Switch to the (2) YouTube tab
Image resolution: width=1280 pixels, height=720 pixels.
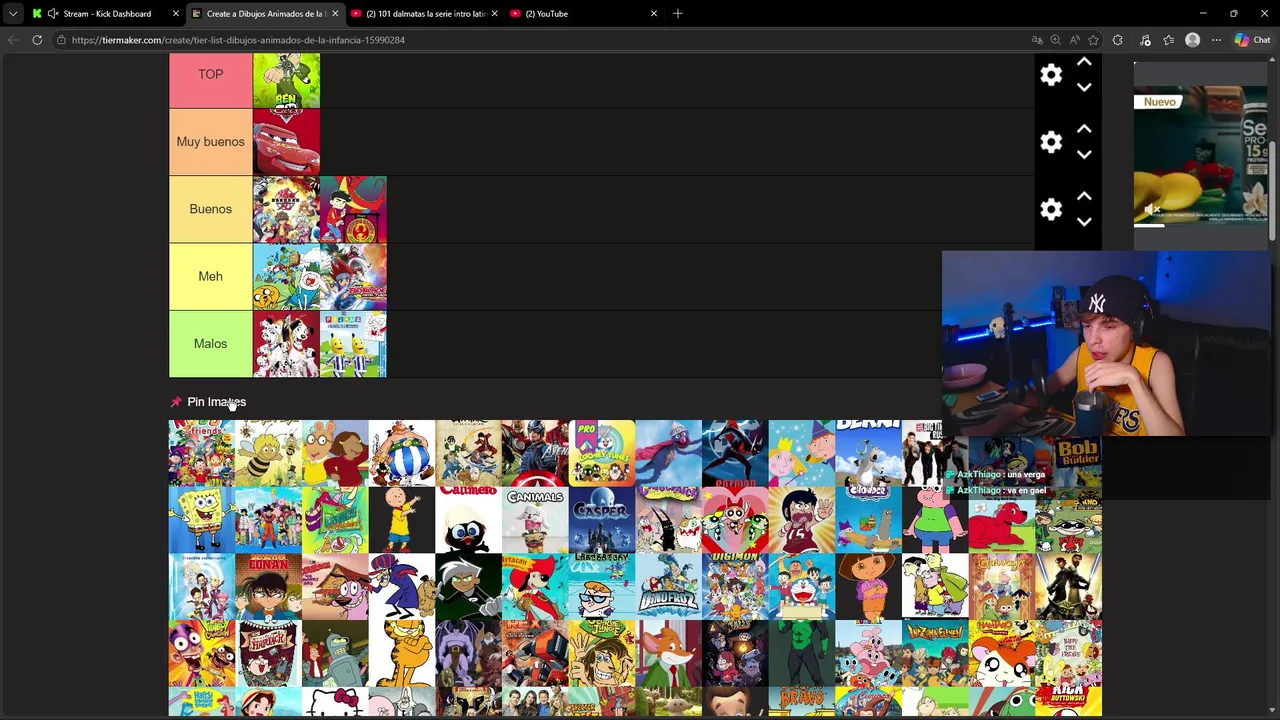pos(584,13)
